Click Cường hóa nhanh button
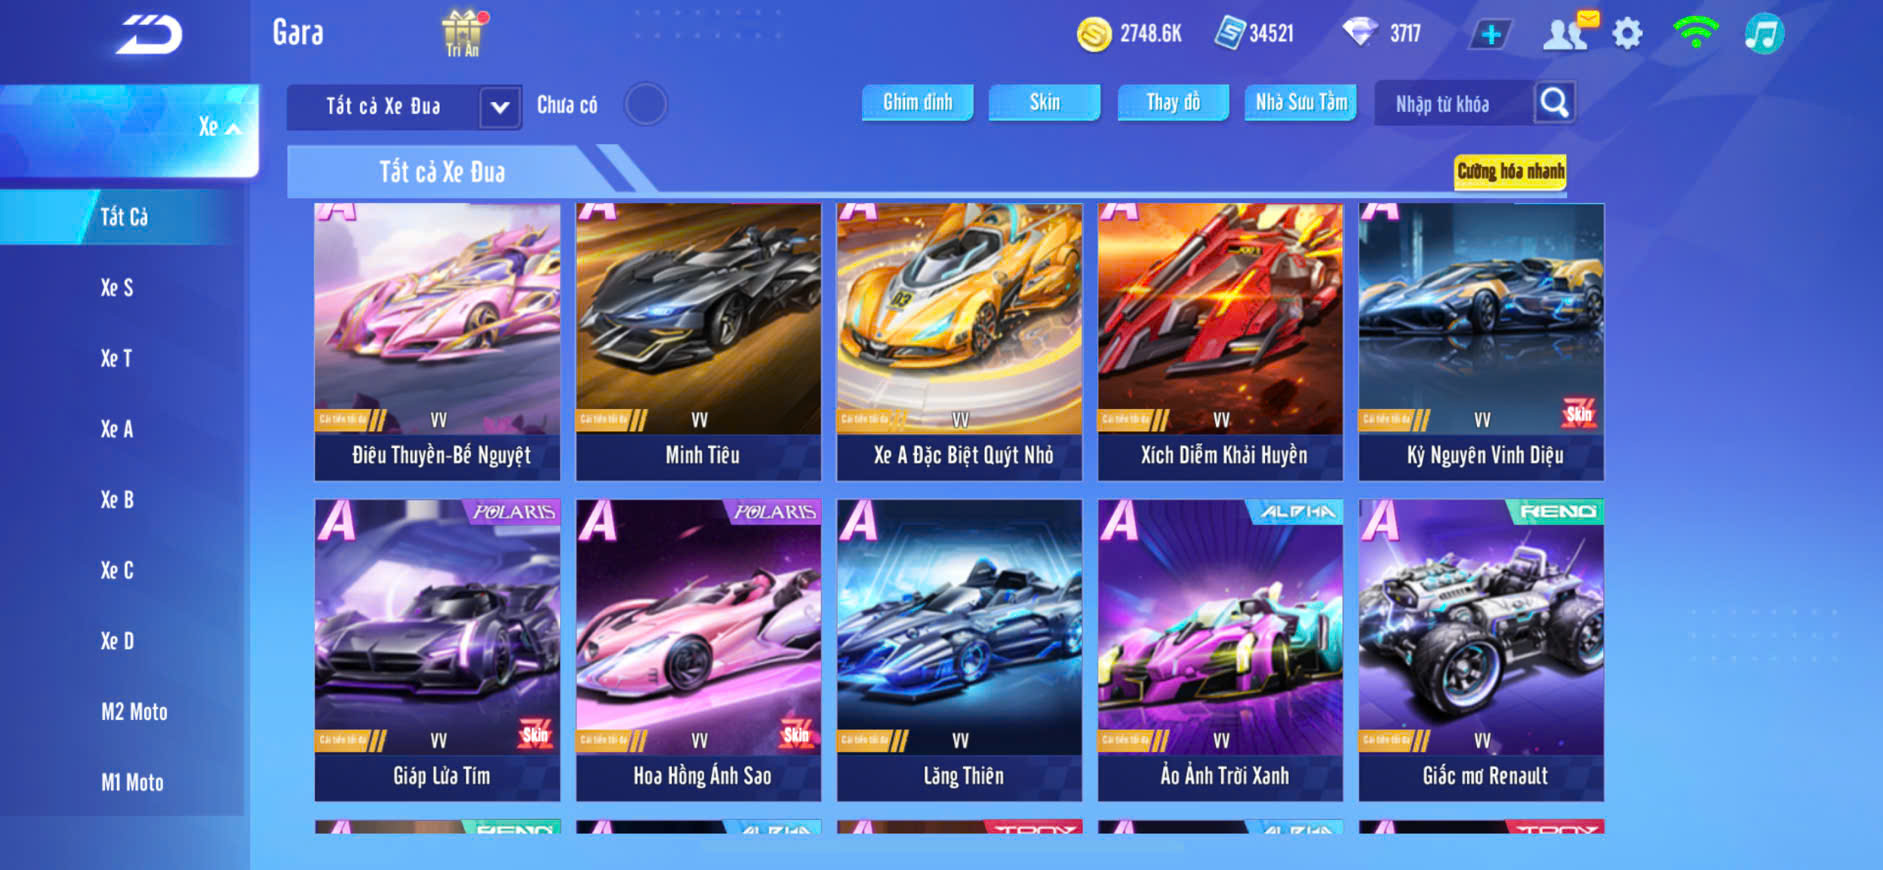Viewport: 1883px width, 870px height. (x=1510, y=172)
